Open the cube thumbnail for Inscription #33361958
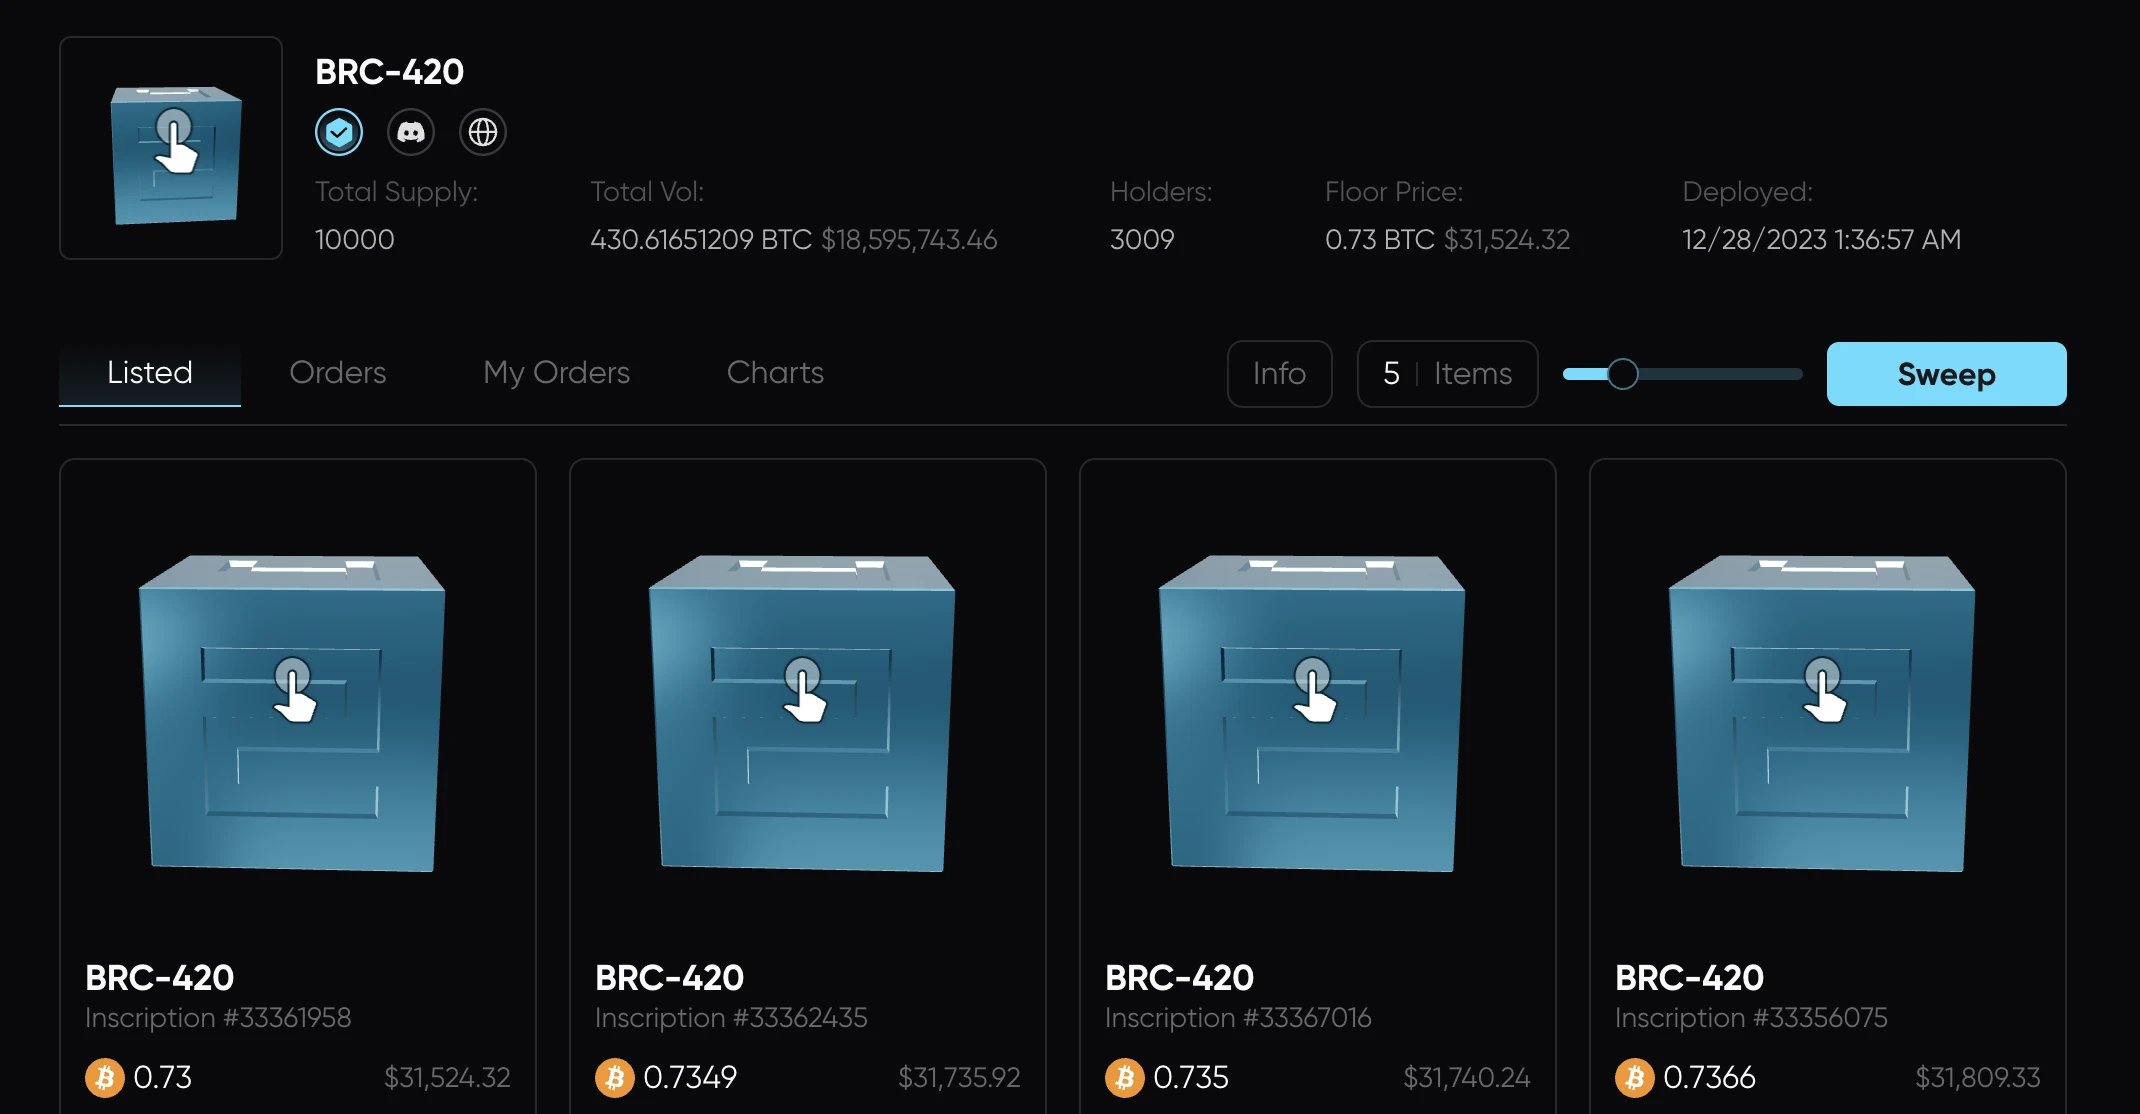 pos(292,712)
